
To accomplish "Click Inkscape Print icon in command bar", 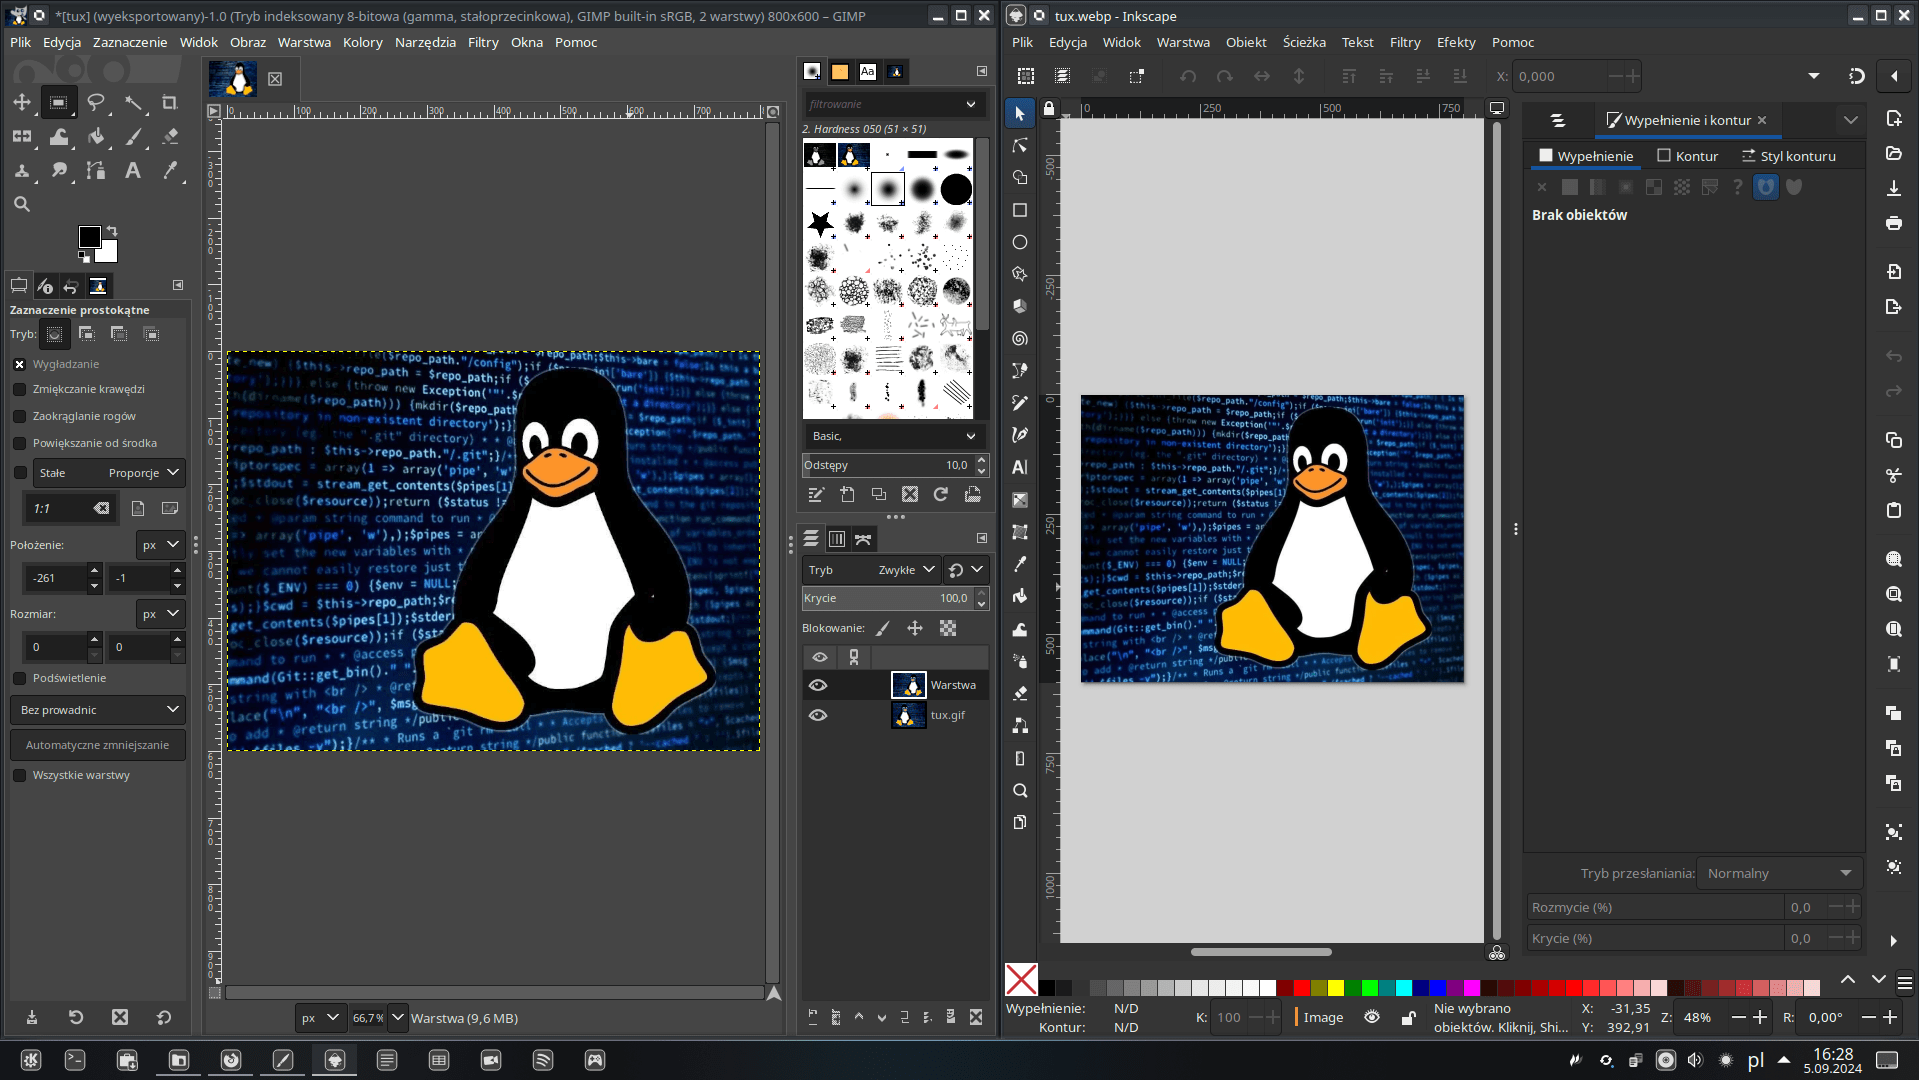I will pos(1894,223).
